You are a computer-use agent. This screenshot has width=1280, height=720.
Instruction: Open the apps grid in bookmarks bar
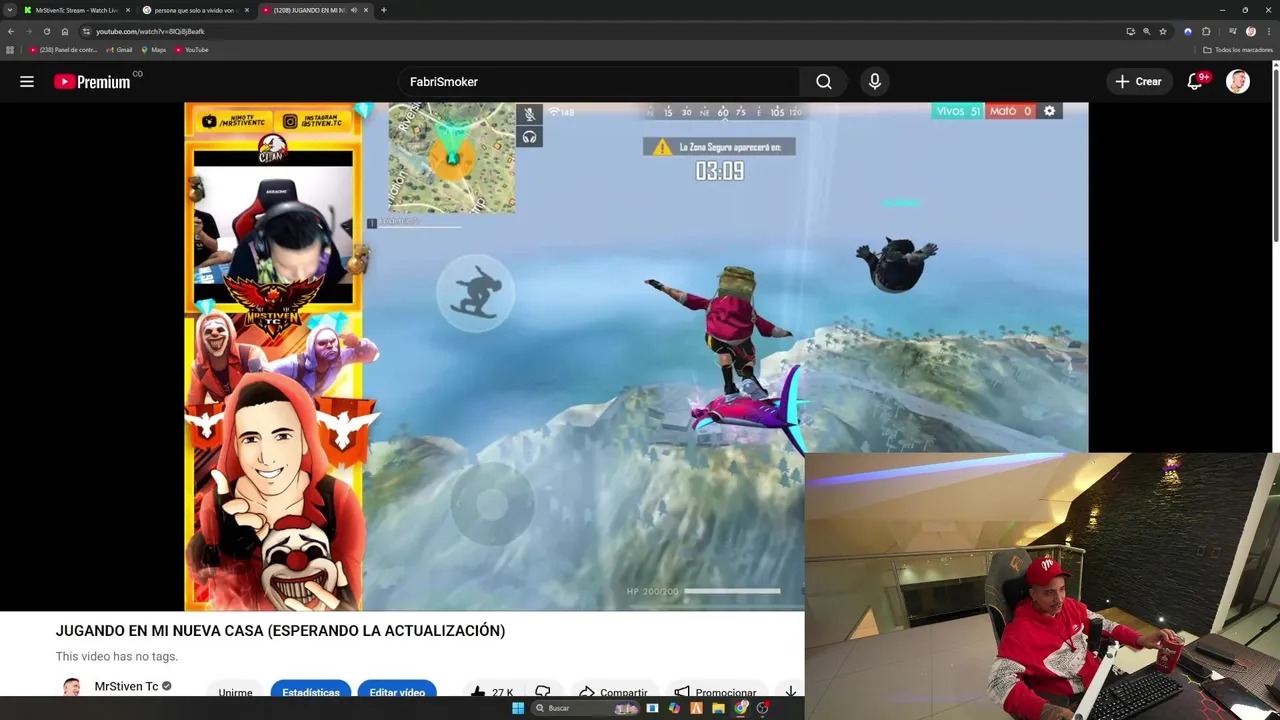[10, 50]
